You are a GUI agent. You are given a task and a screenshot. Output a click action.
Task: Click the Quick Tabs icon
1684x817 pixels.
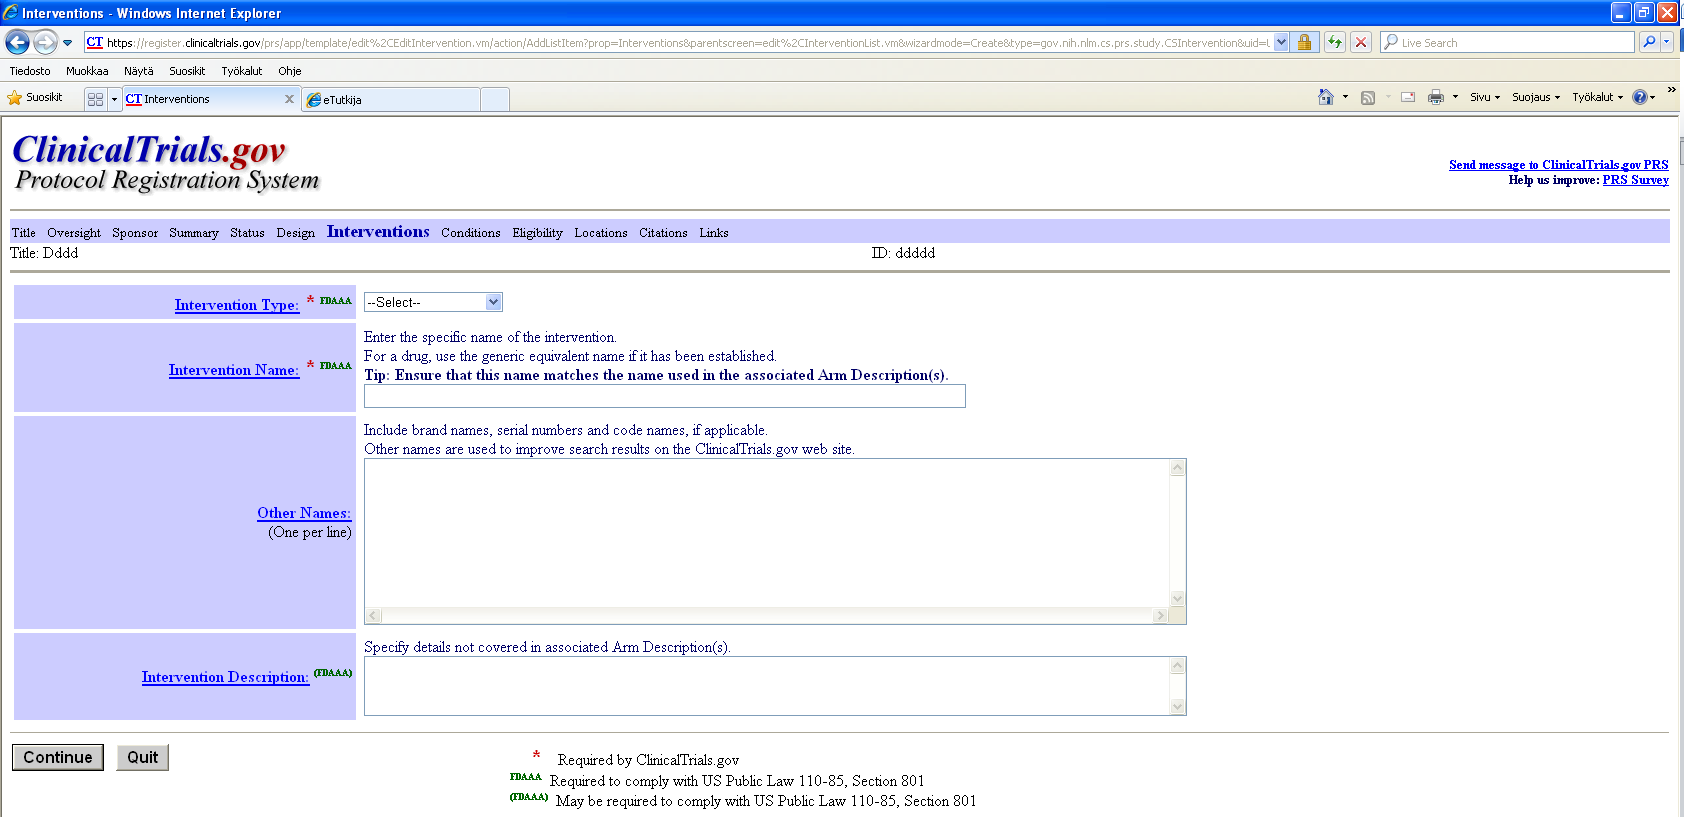click(96, 99)
